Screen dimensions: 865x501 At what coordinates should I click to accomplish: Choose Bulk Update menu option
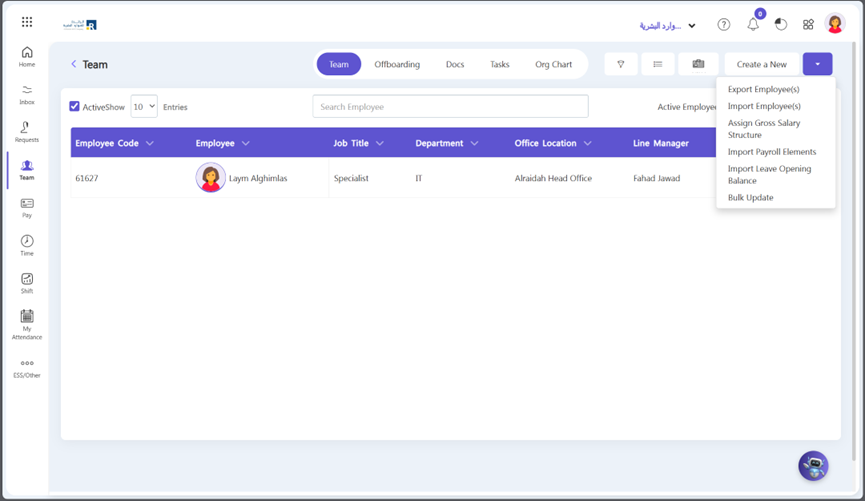tap(750, 198)
